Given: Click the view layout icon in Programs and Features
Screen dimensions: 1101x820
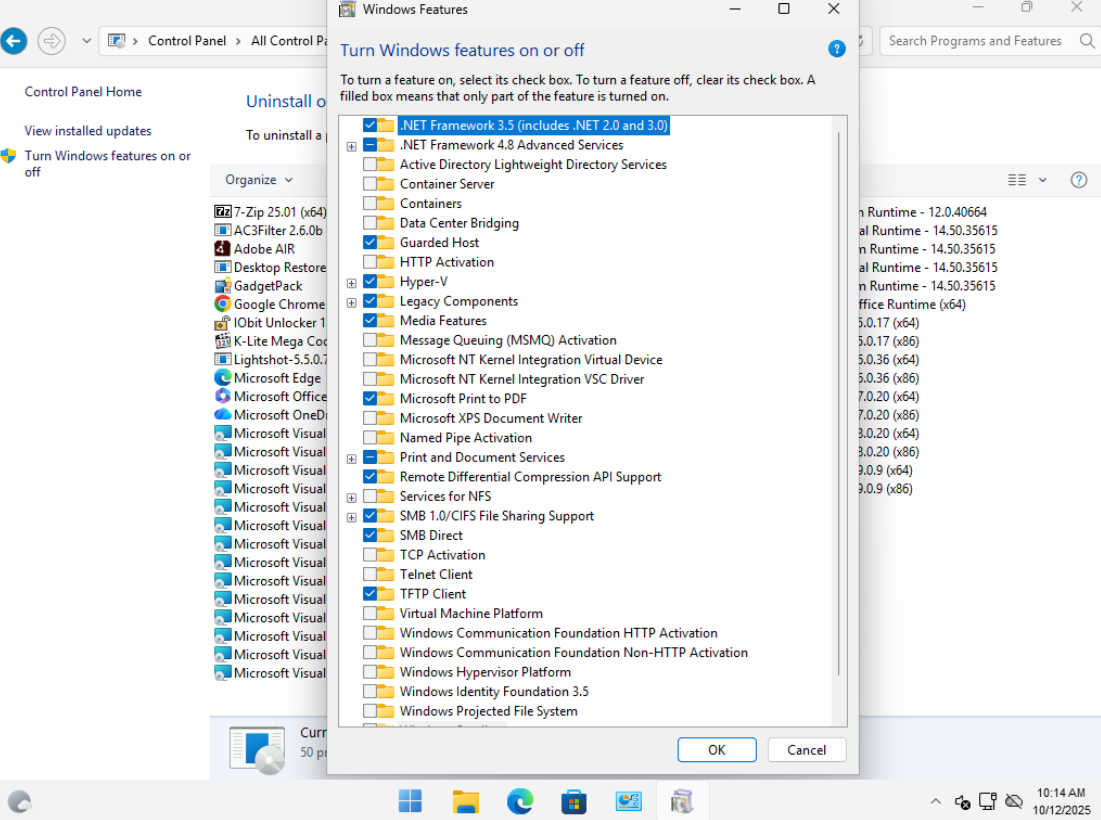Looking at the screenshot, I should pos(1017,180).
